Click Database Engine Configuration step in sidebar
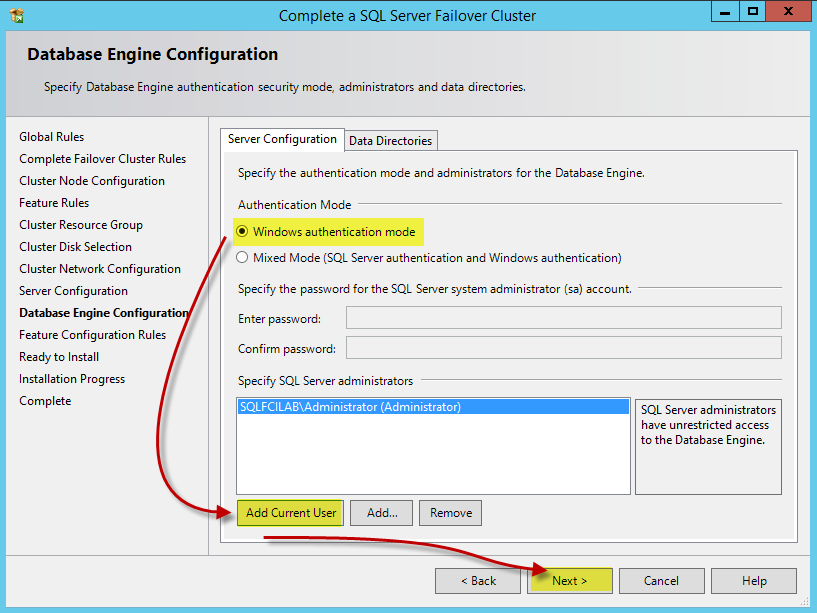 [104, 313]
